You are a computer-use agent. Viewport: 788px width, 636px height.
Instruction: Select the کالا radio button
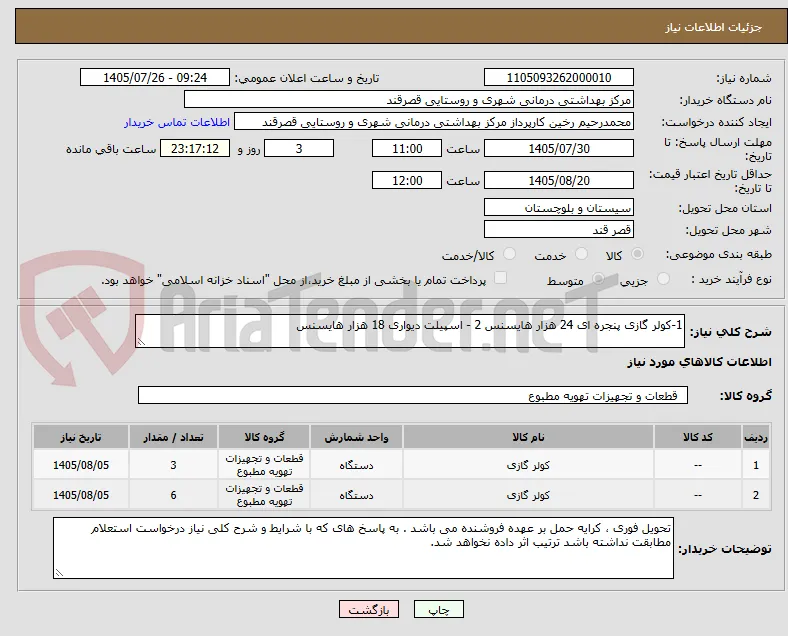637,254
